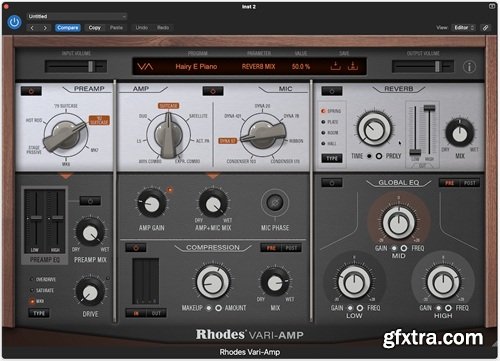Click the Amp model selector knob
This screenshot has height=361, width=500.
coord(168,134)
